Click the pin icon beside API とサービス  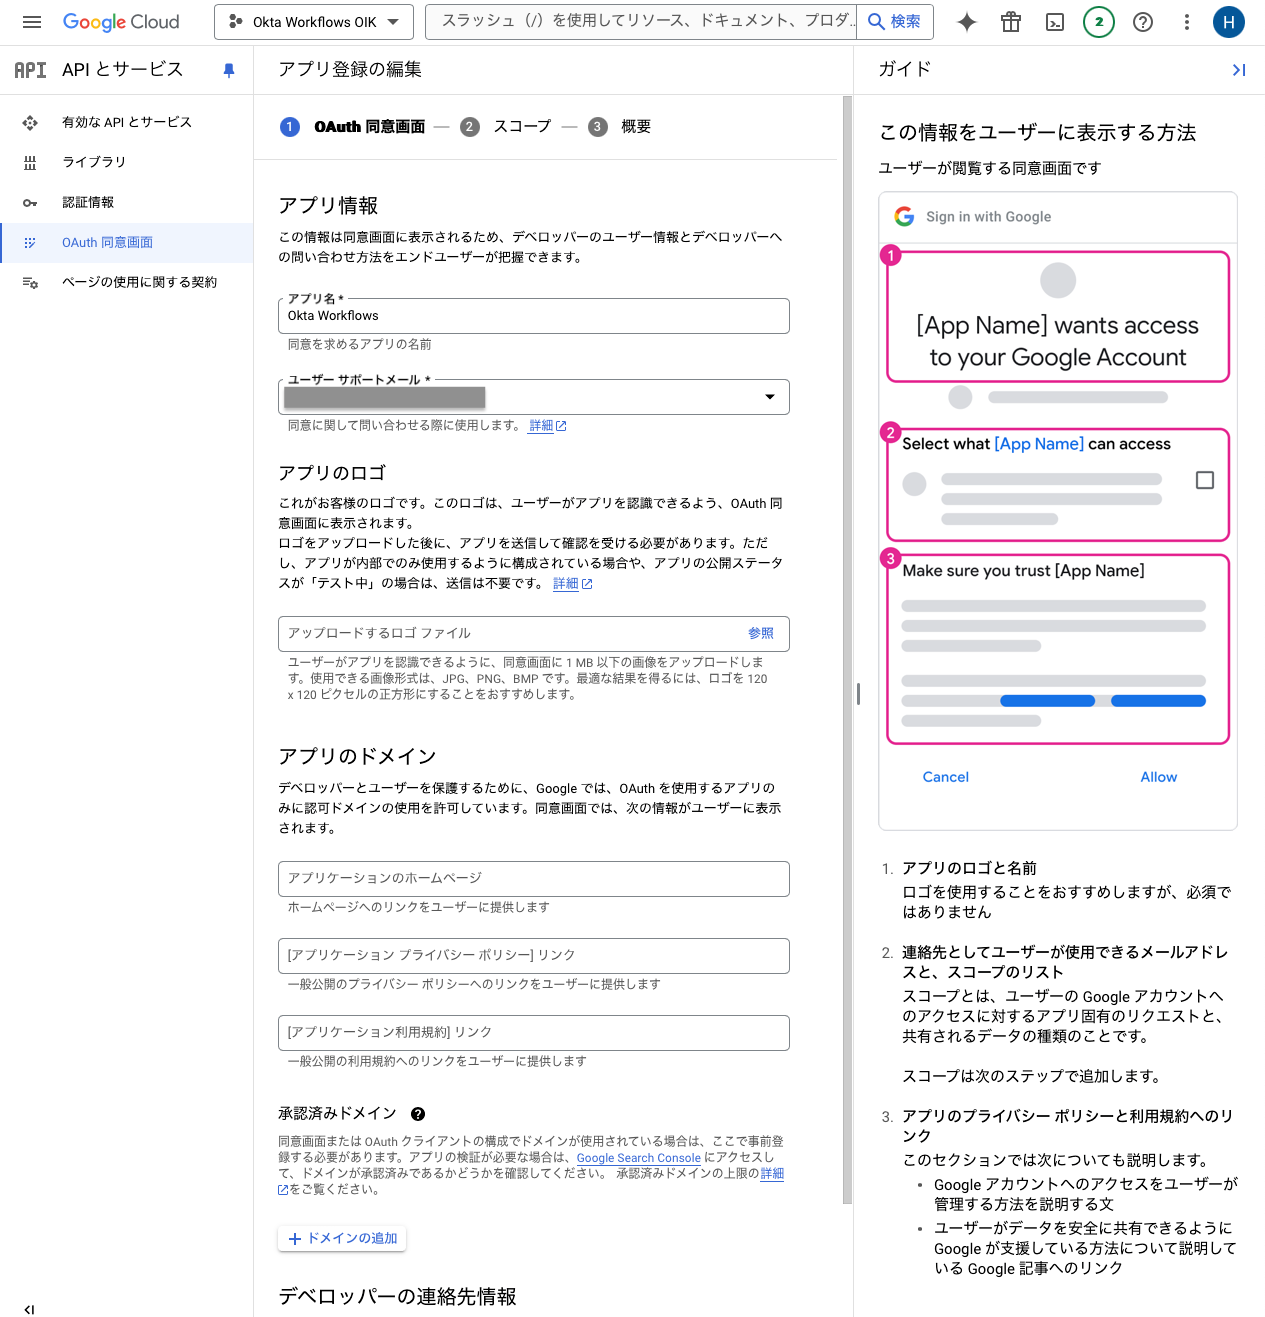click(229, 70)
